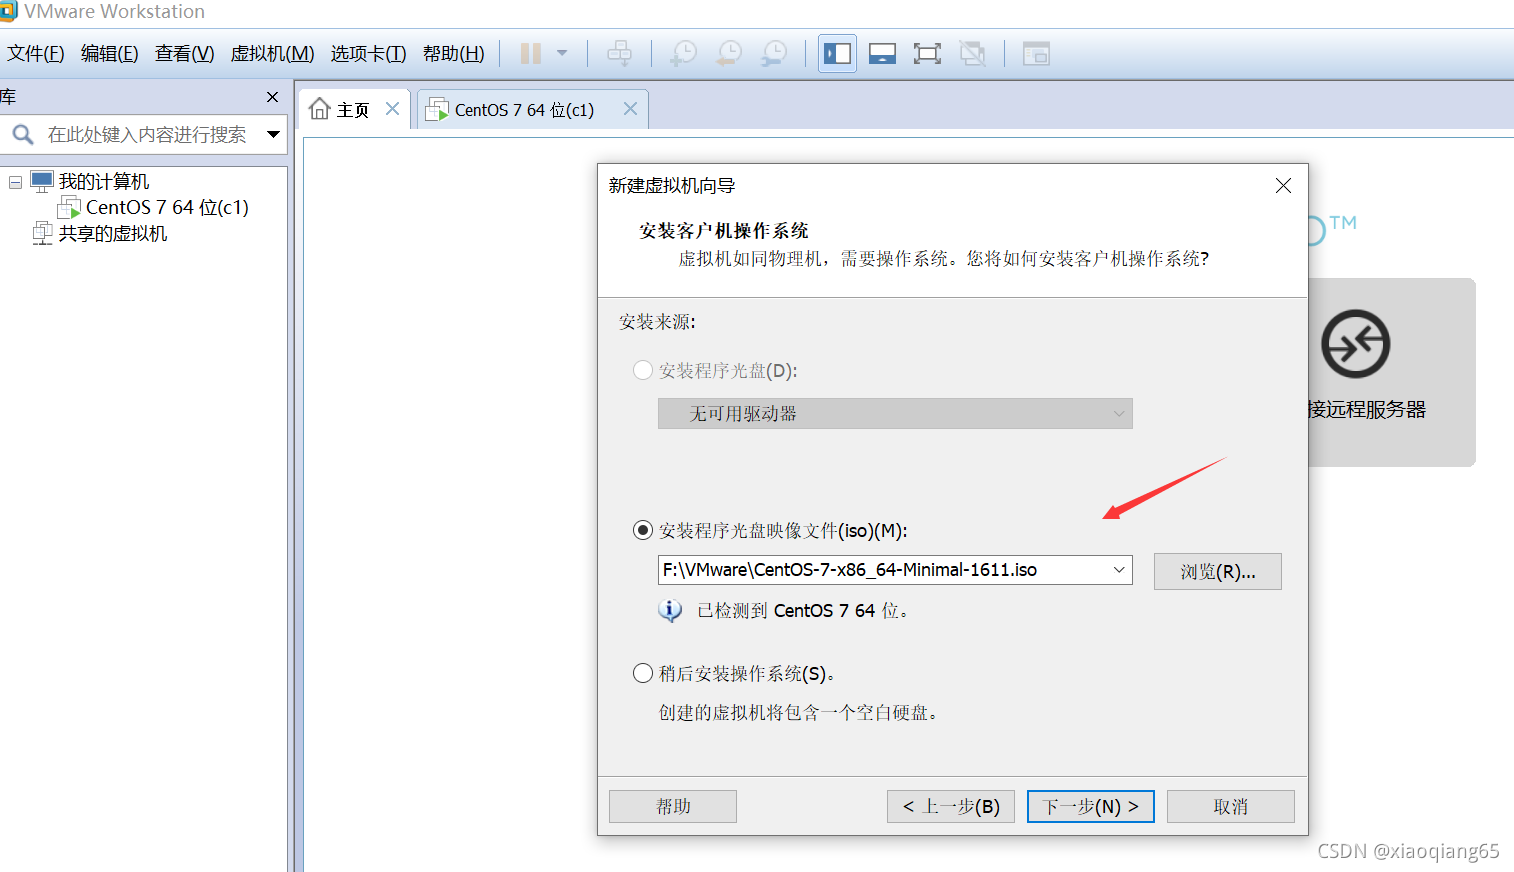Focus the library search input field

[147, 134]
